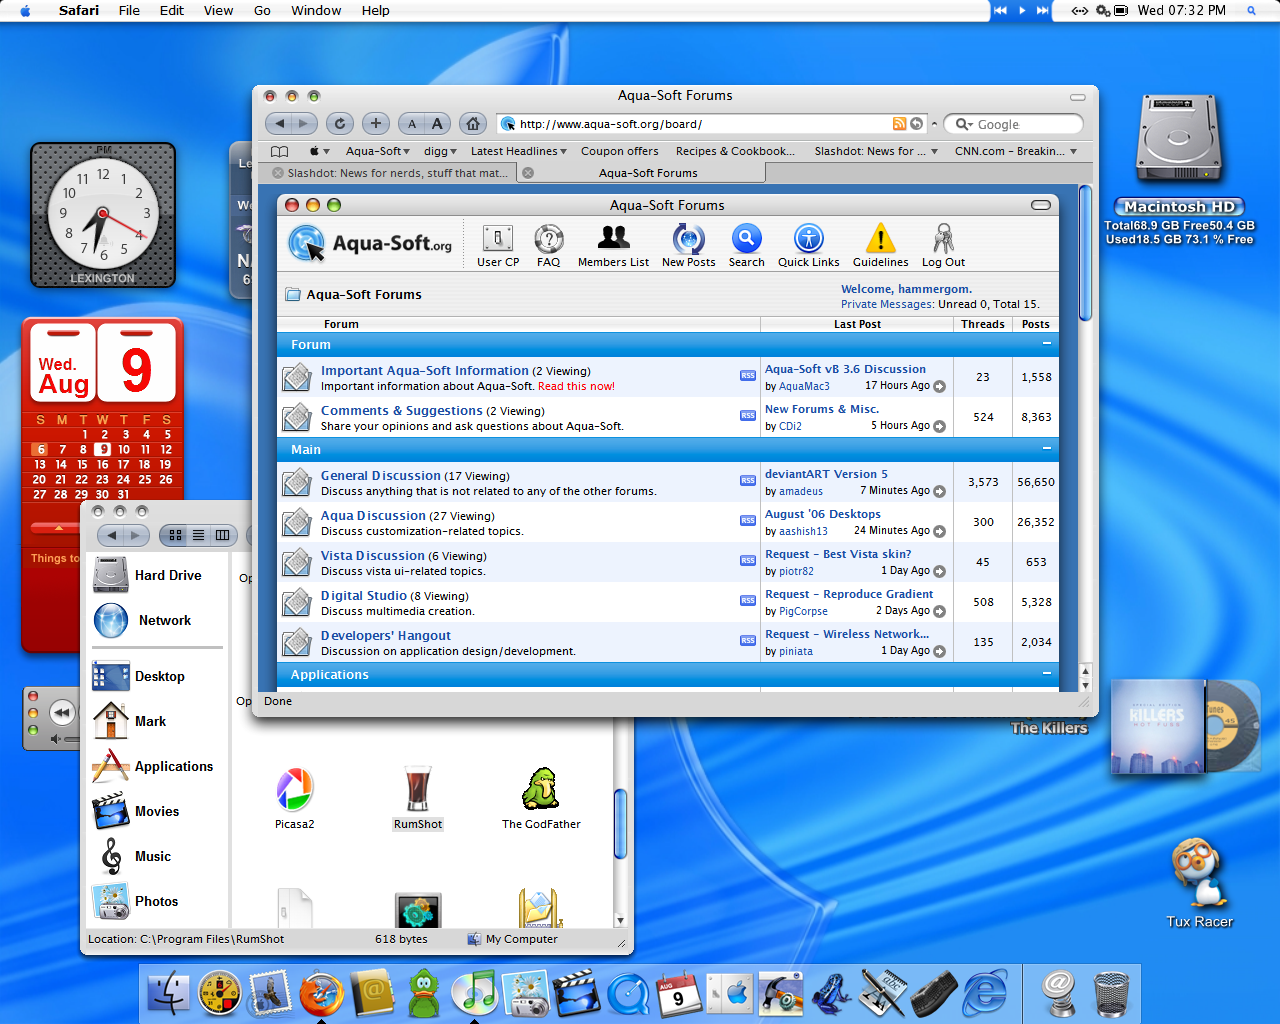1280x1024 pixels.
Task: Open the Latest Headlines bookmarks dropdown
Action: tap(518, 151)
